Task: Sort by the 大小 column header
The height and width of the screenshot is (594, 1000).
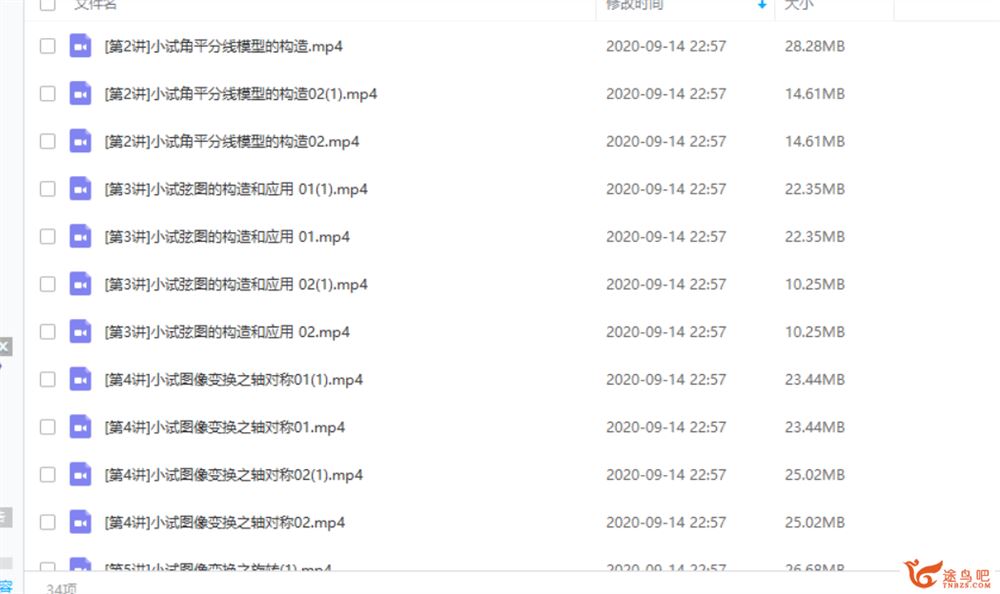Action: pyautogui.click(x=799, y=4)
